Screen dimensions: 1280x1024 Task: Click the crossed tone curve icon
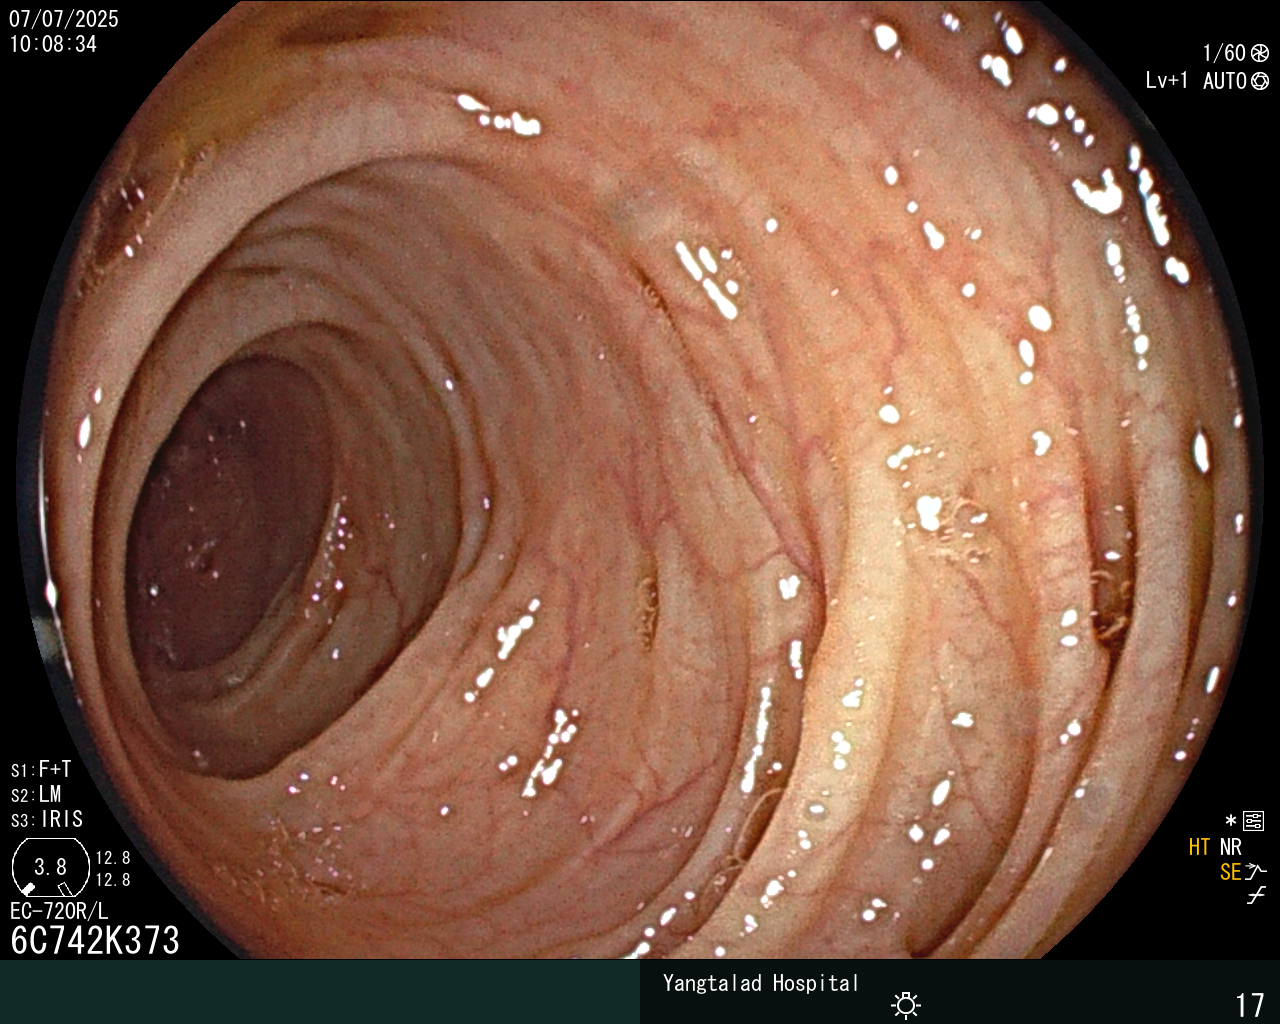(1256, 896)
